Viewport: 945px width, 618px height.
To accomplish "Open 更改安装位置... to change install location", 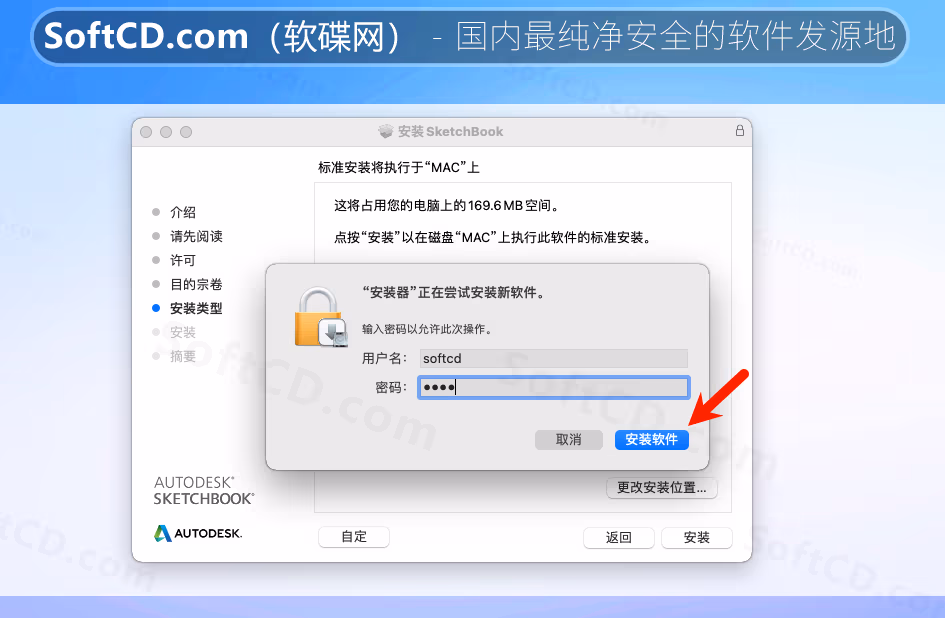I will pos(661,488).
